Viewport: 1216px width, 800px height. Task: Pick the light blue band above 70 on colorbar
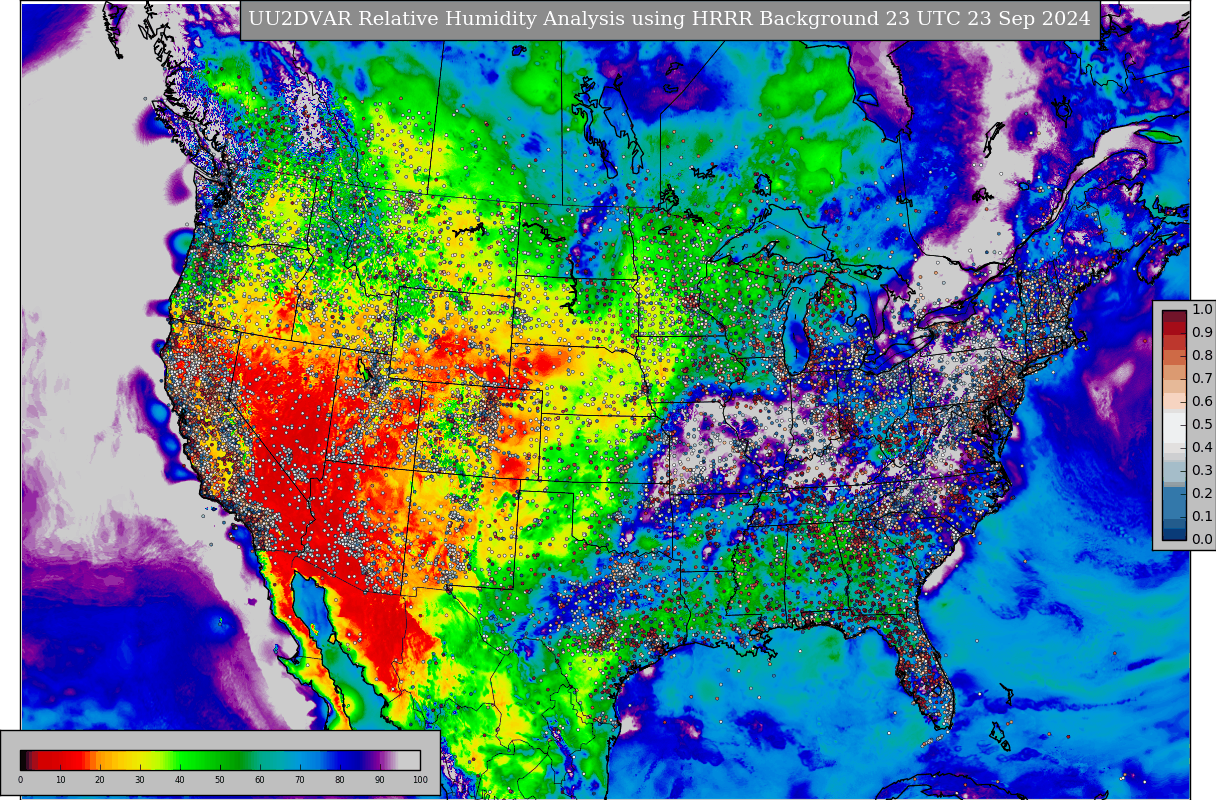tap(300, 759)
